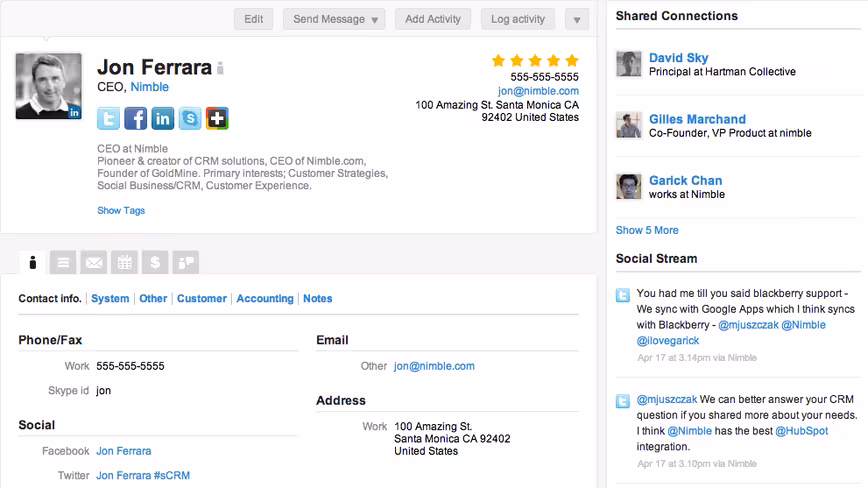This screenshot has width=868, height=488.
Task: Click the jon@nimble.com email in the header
Action: click(x=538, y=91)
